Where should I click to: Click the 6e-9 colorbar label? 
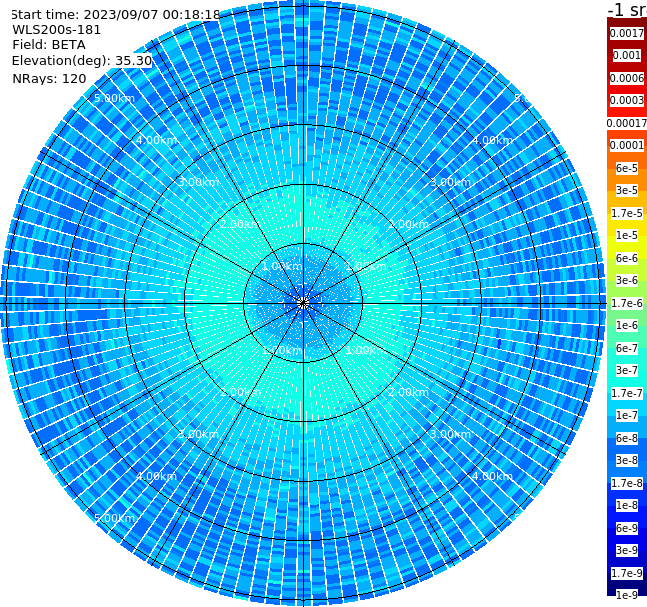[x=627, y=528]
